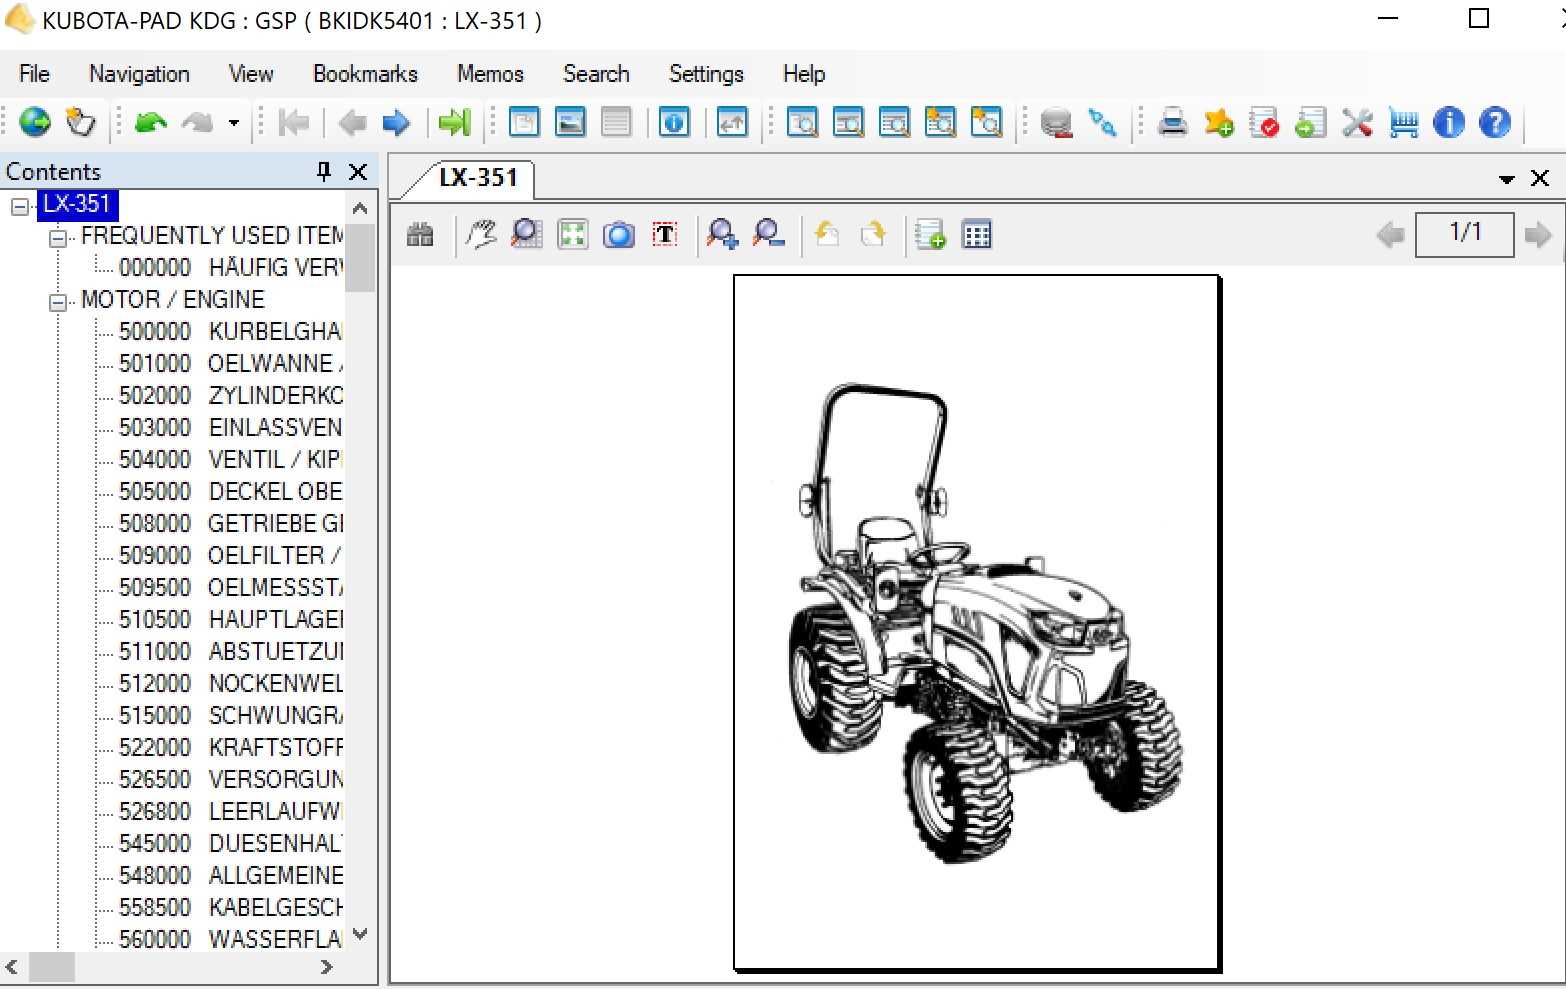Select tree item 000000 HÄUFIG VERW

point(230,267)
